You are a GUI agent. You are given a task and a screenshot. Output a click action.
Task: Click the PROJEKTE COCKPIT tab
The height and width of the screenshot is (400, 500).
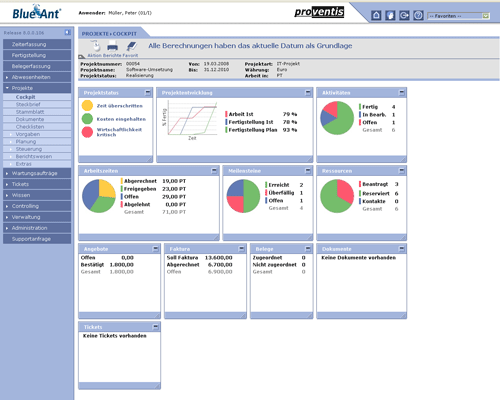109,34
